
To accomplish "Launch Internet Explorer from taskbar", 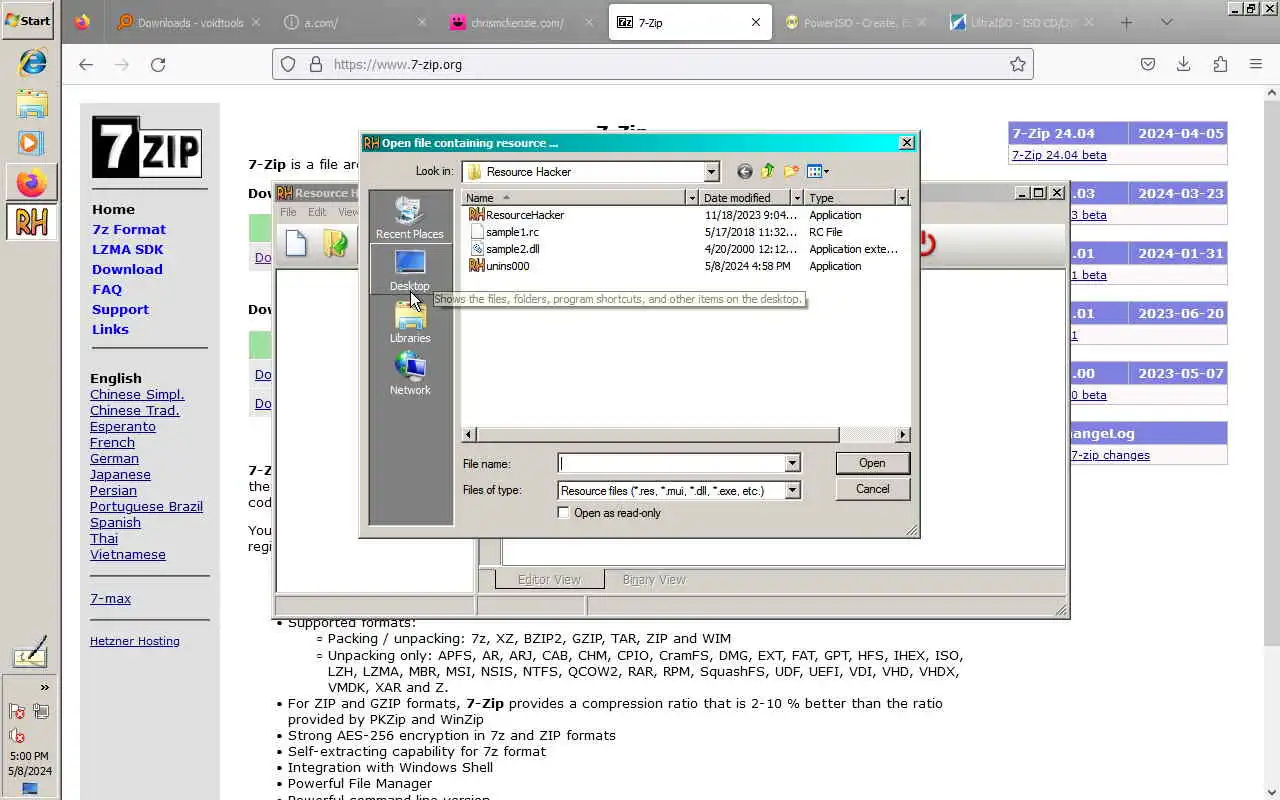I will (x=31, y=62).
